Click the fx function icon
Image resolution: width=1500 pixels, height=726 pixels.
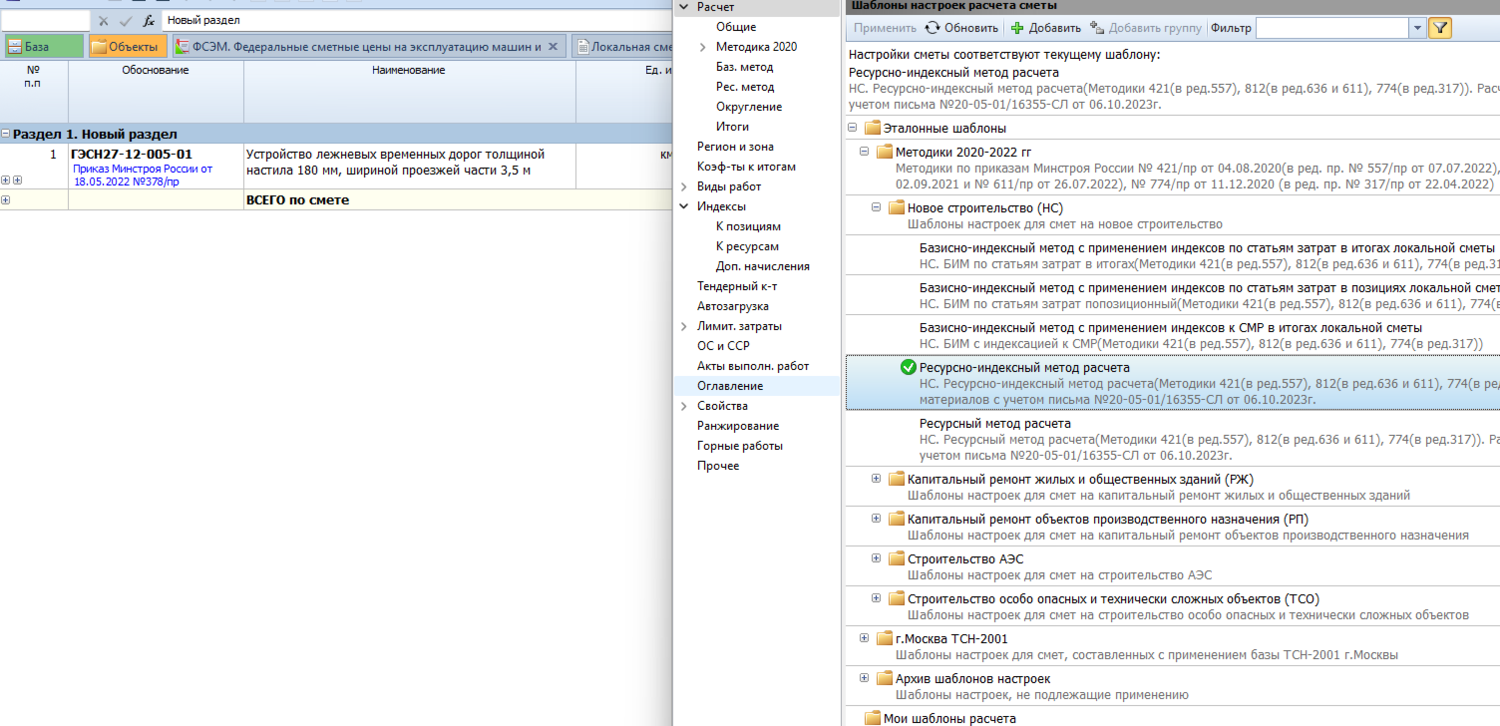coord(149,20)
